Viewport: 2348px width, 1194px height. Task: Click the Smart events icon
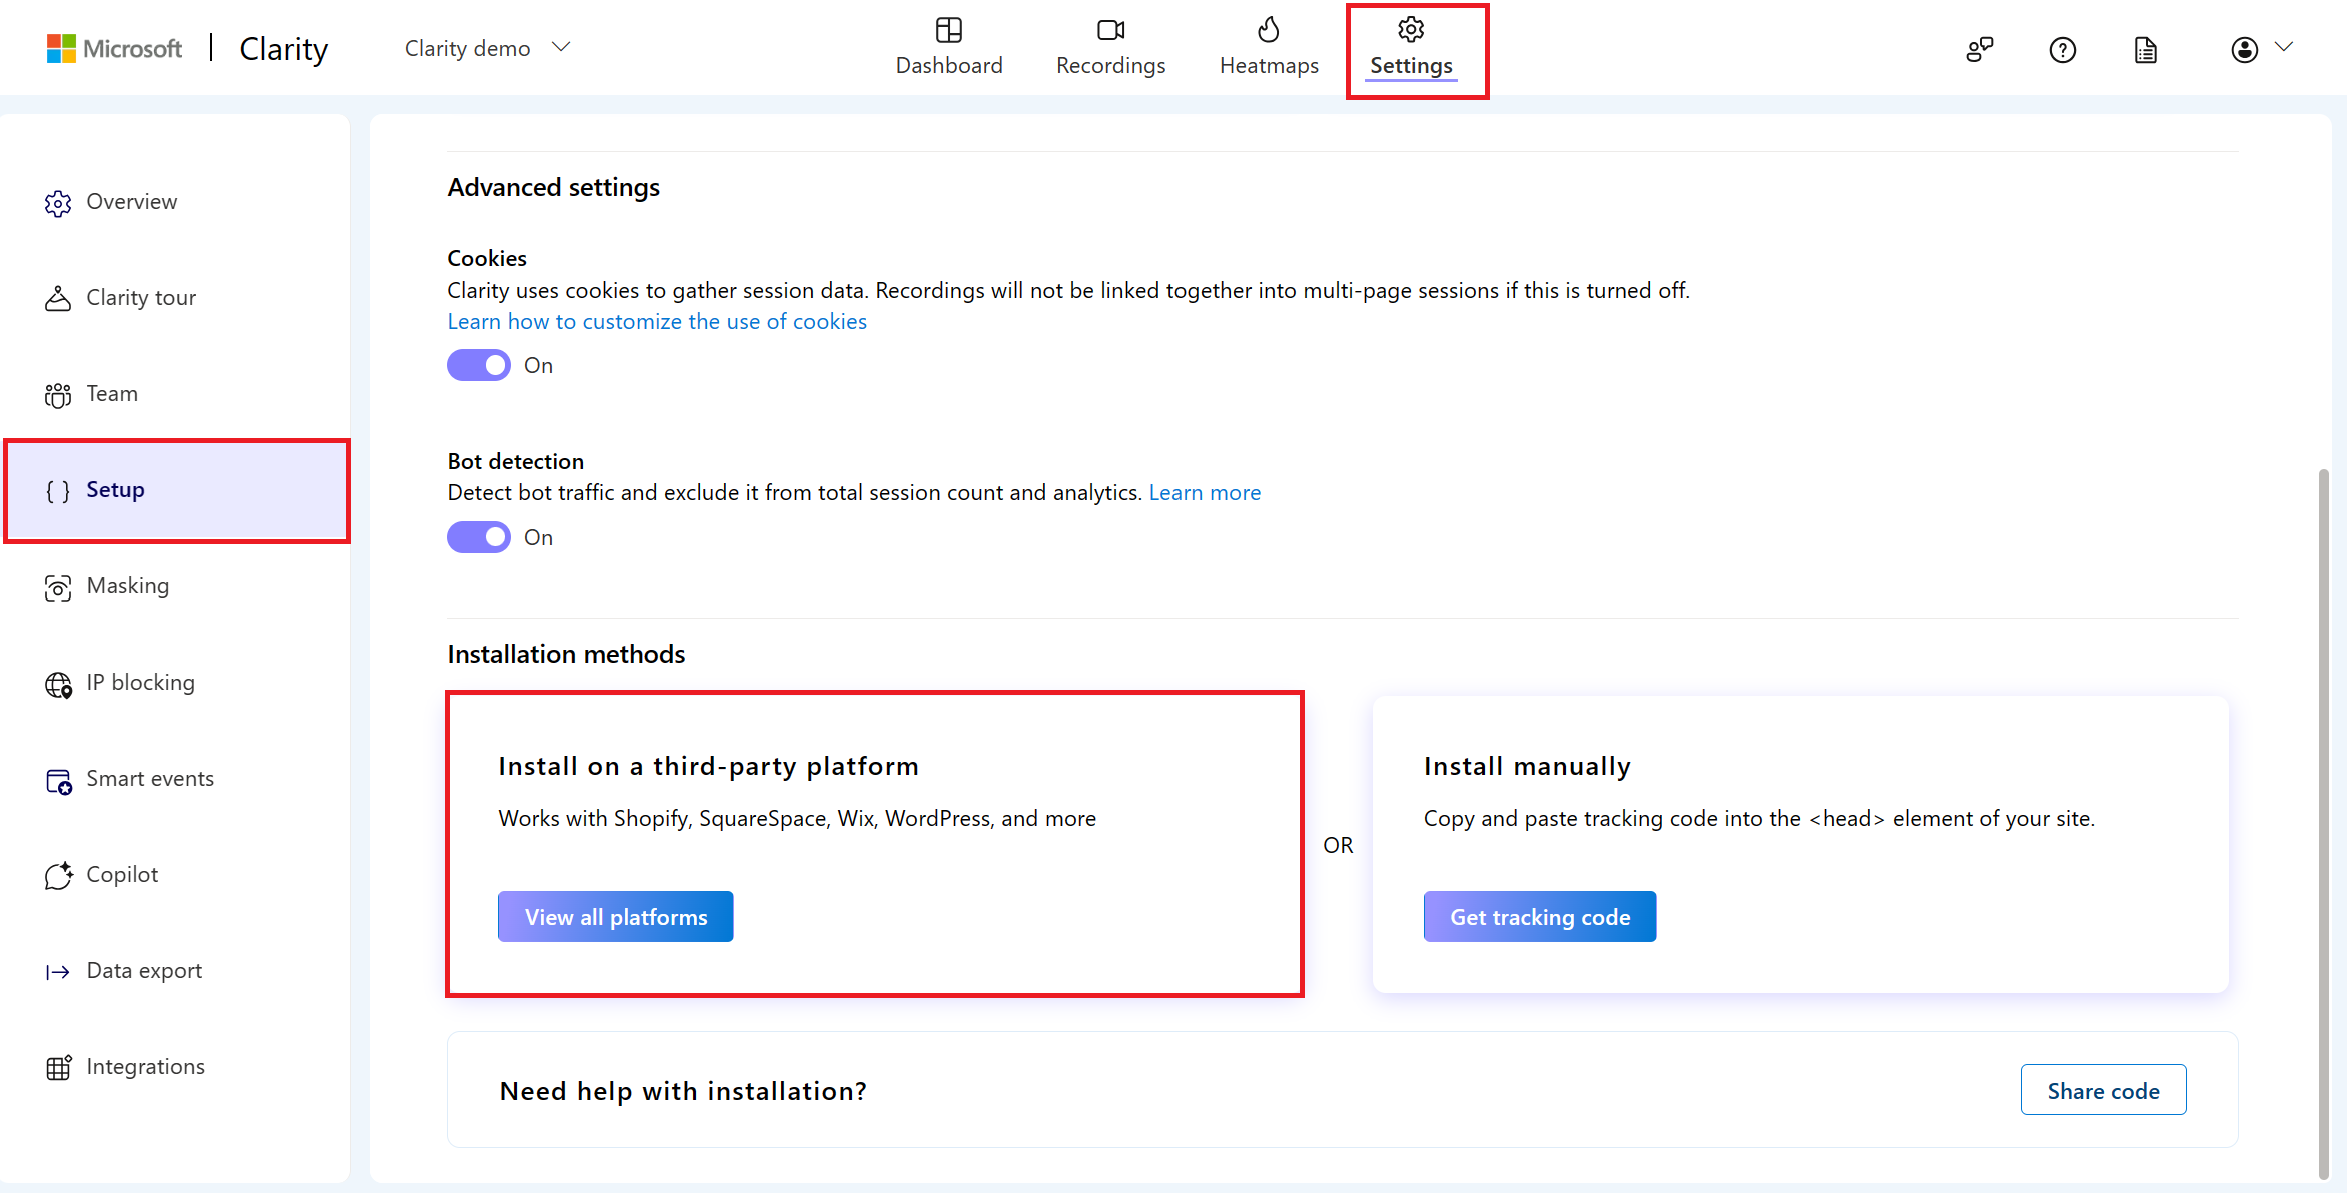[56, 778]
